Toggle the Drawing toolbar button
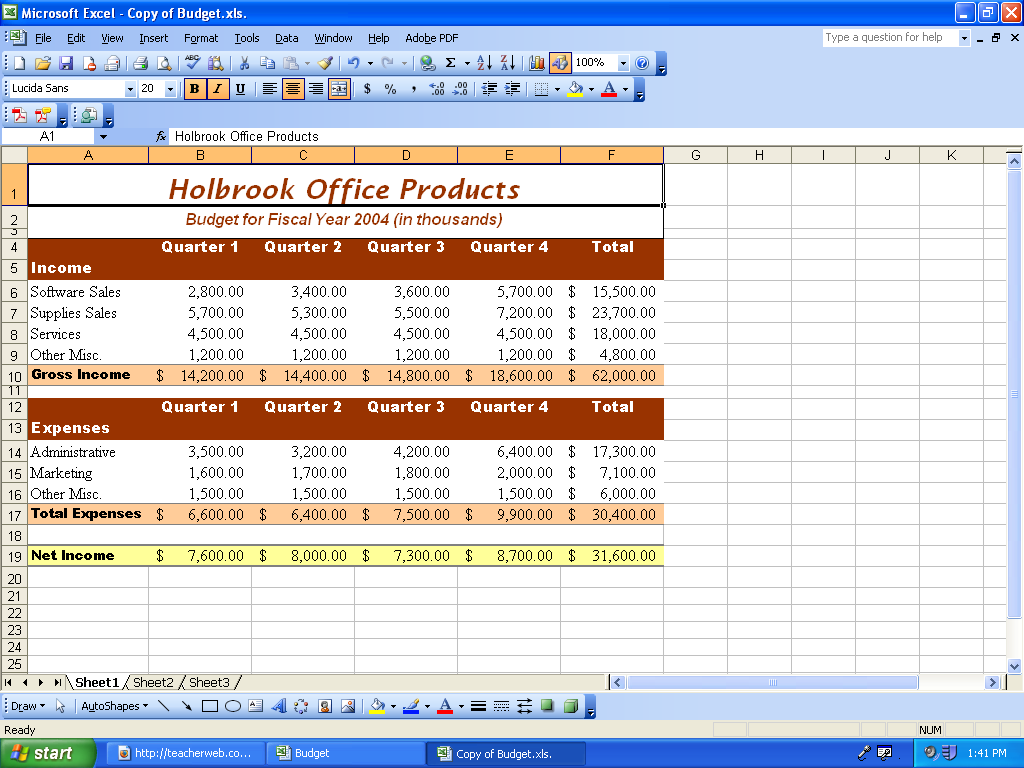1024x768 pixels. coord(560,63)
